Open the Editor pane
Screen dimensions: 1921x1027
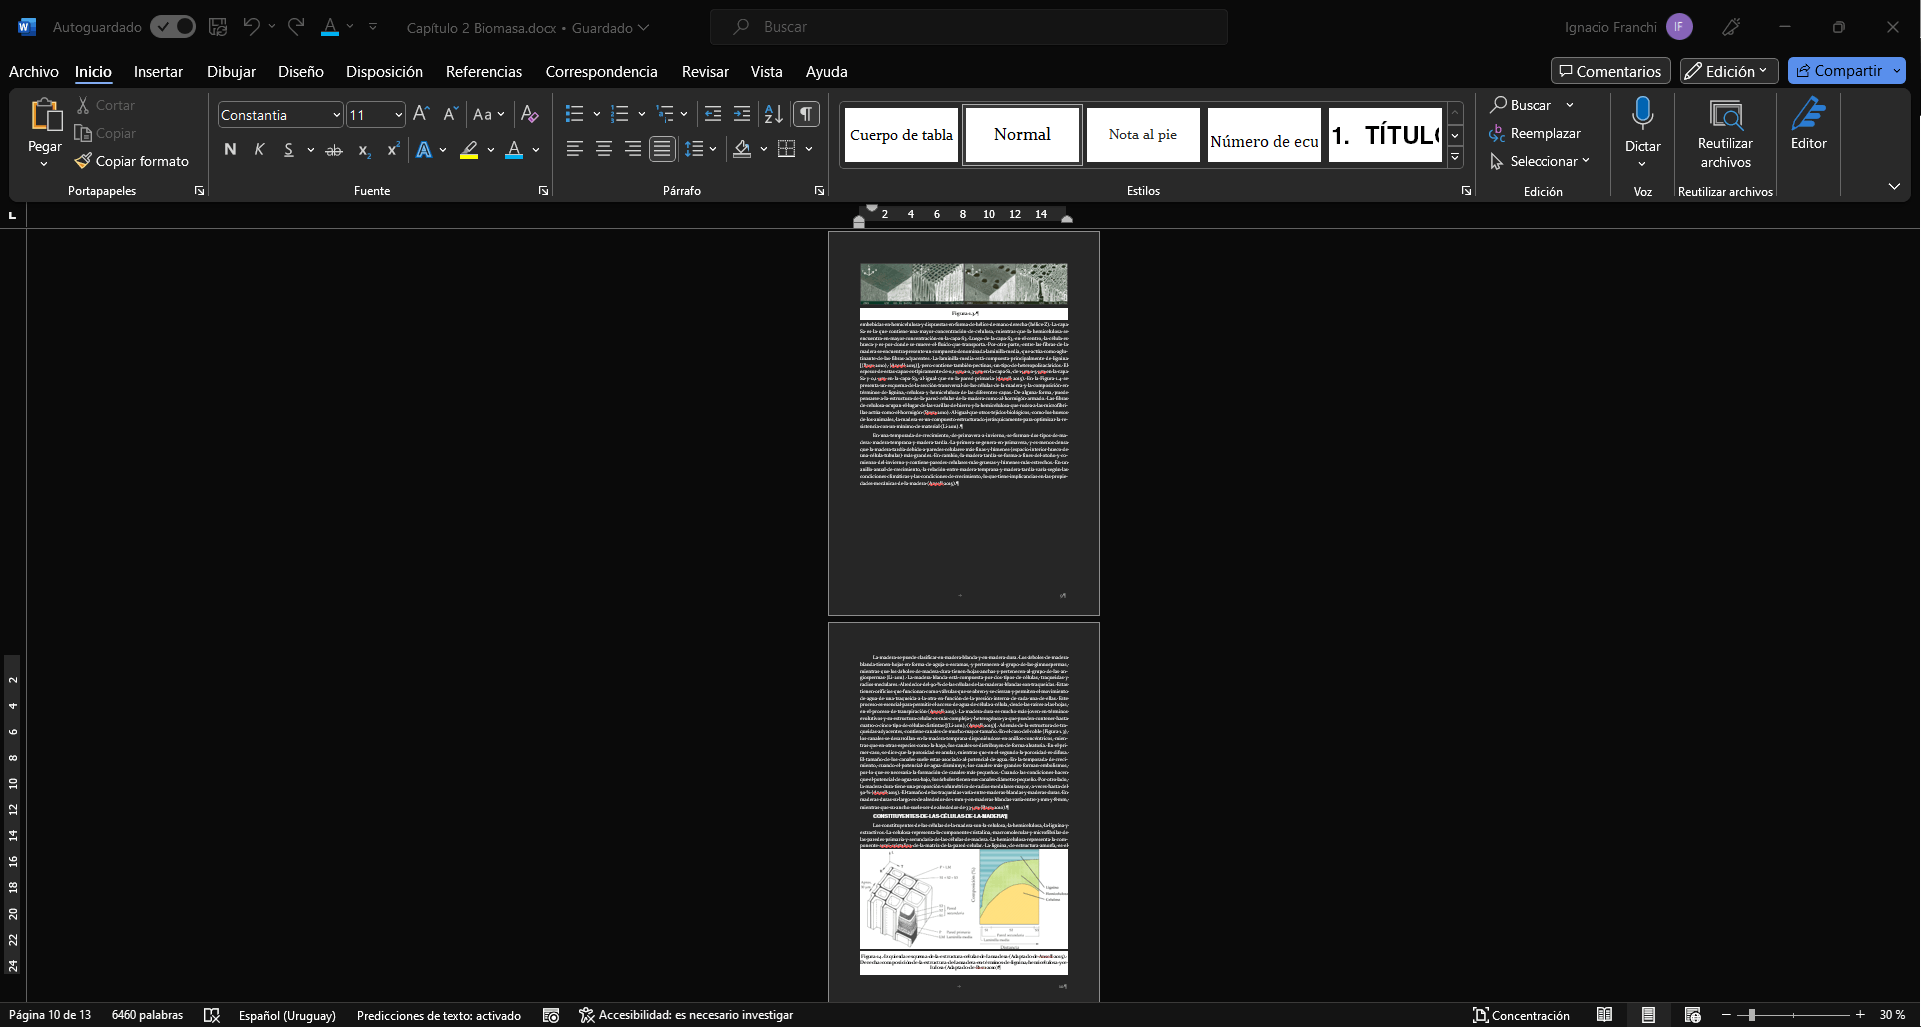coord(1808,124)
